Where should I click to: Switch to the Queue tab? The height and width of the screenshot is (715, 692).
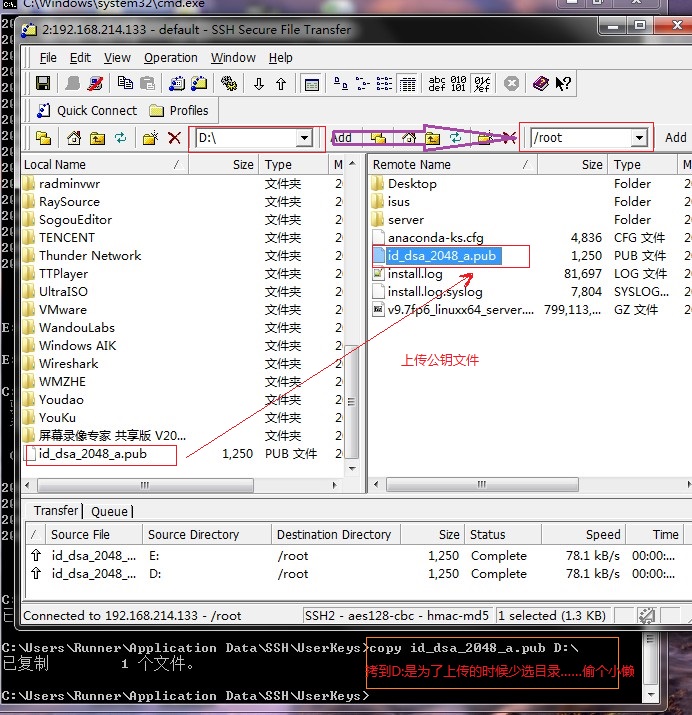click(109, 511)
